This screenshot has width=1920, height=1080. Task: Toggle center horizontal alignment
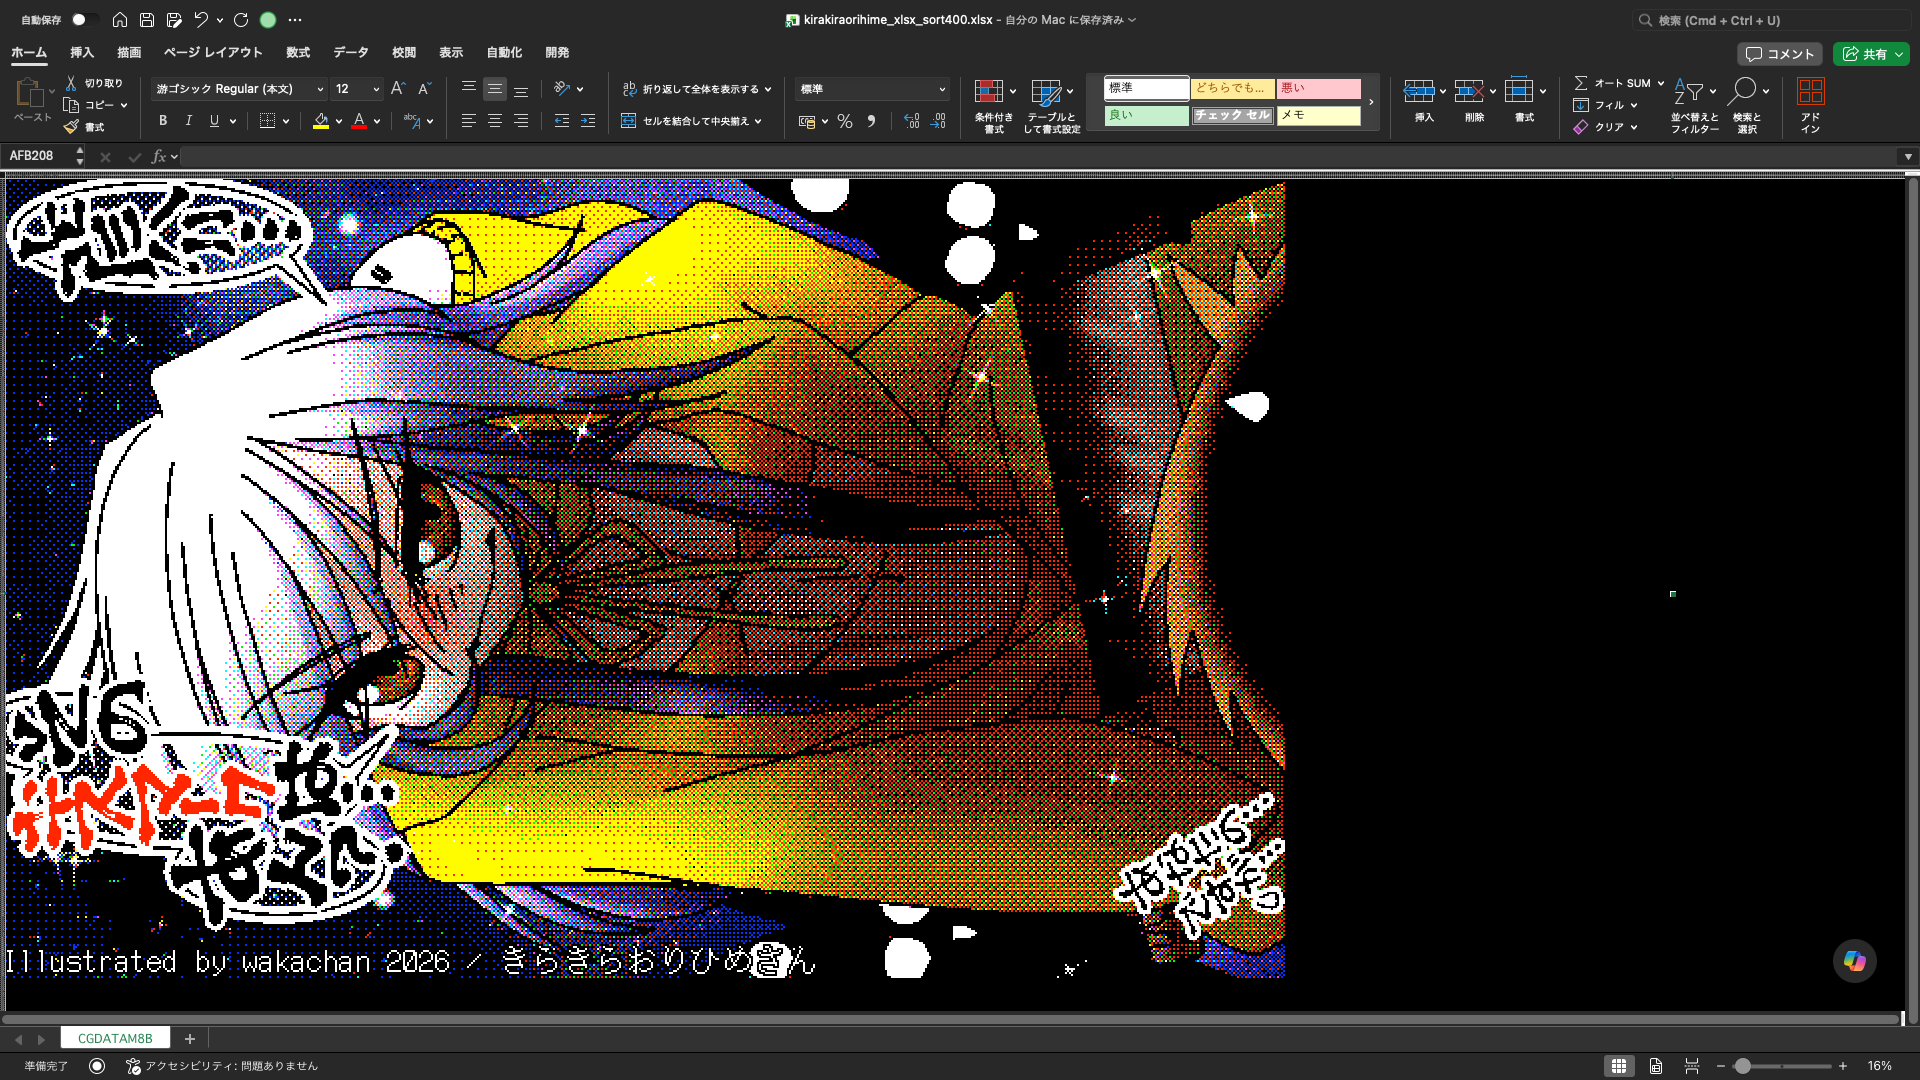(x=495, y=121)
